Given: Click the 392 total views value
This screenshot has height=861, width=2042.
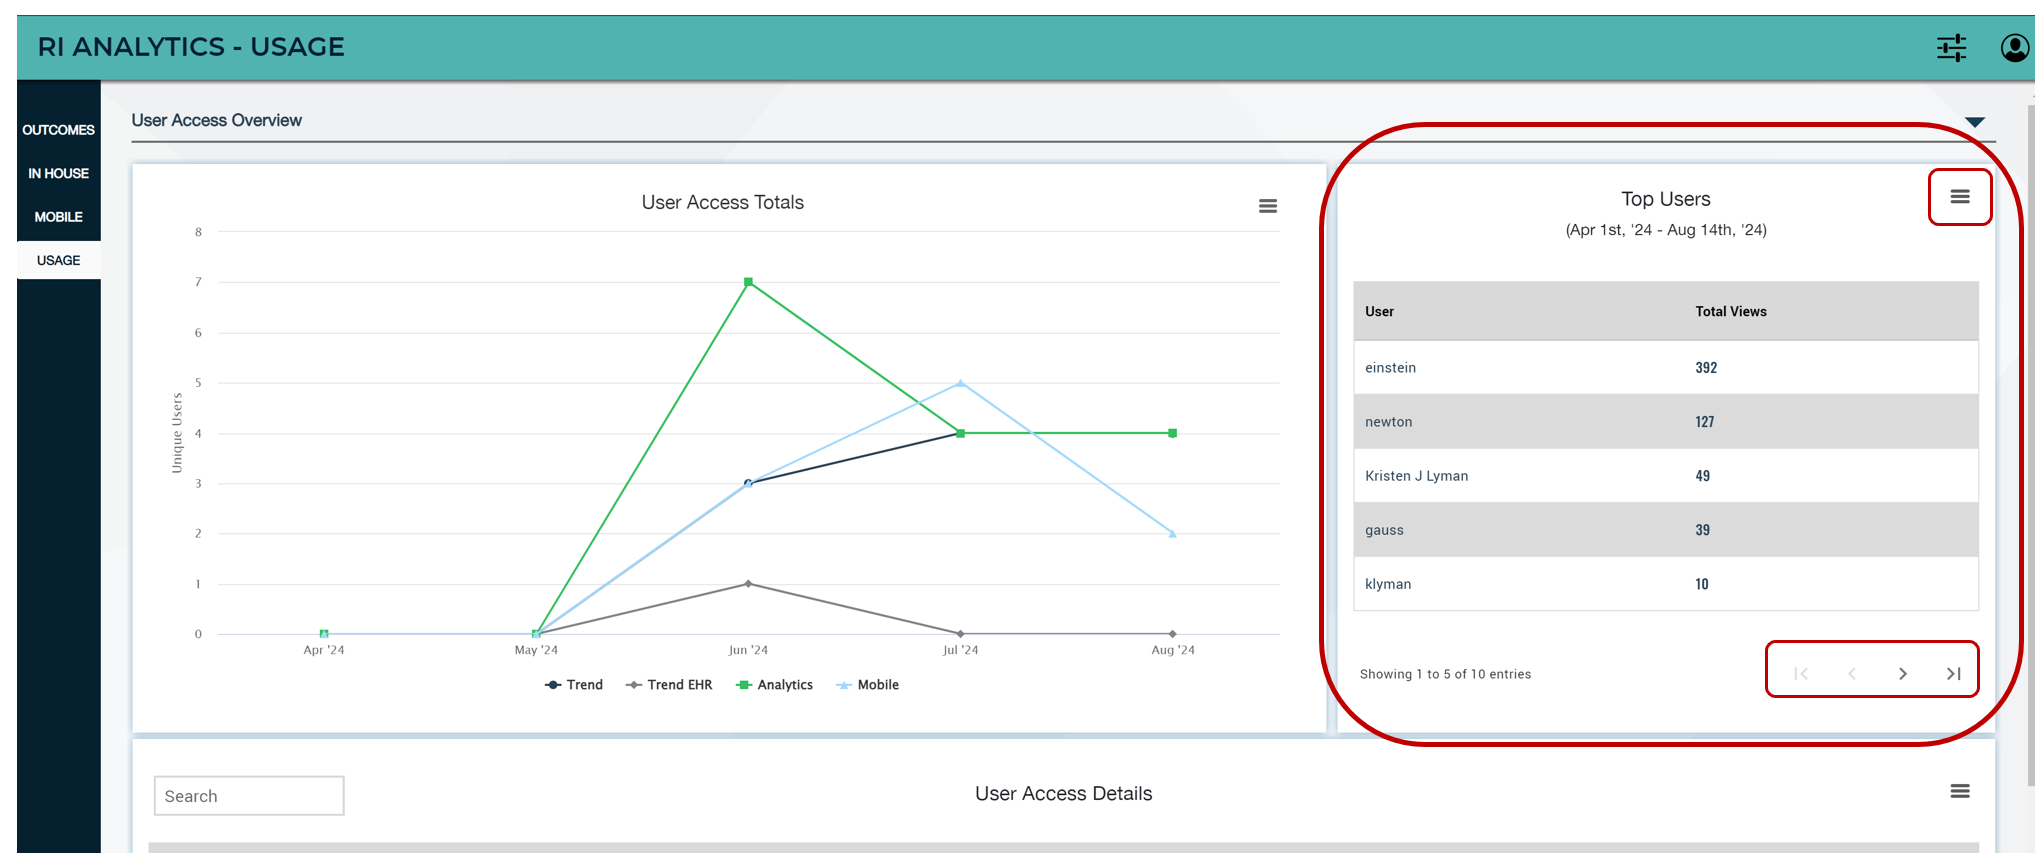Looking at the screenshot, I should click(1706, 368).
